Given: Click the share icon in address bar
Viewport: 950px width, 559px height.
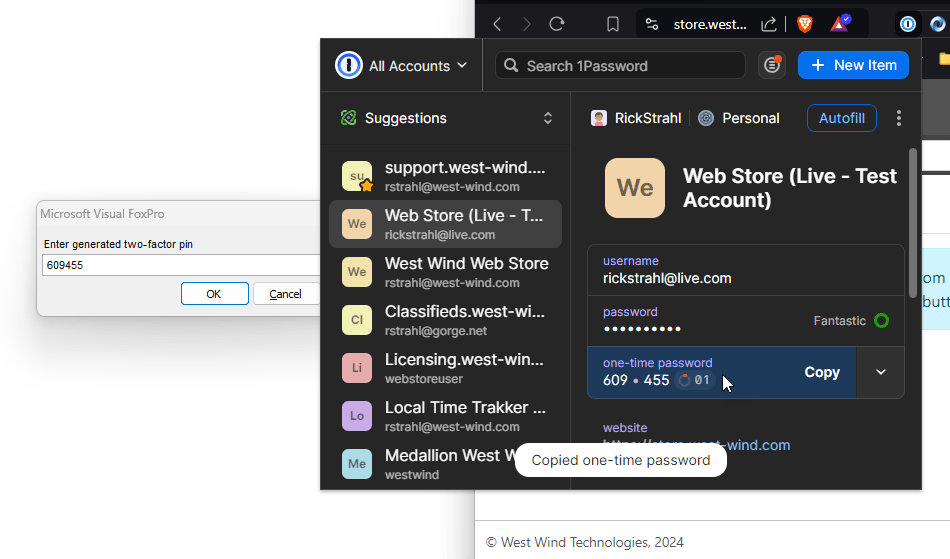Looking at the screenshot, I should 769,24.
